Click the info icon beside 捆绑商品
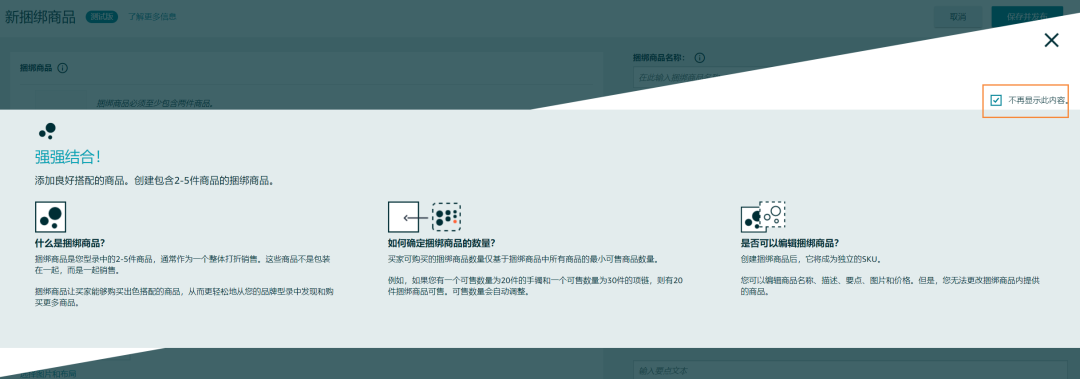The image size is (1080, 379). click(63, 68)
